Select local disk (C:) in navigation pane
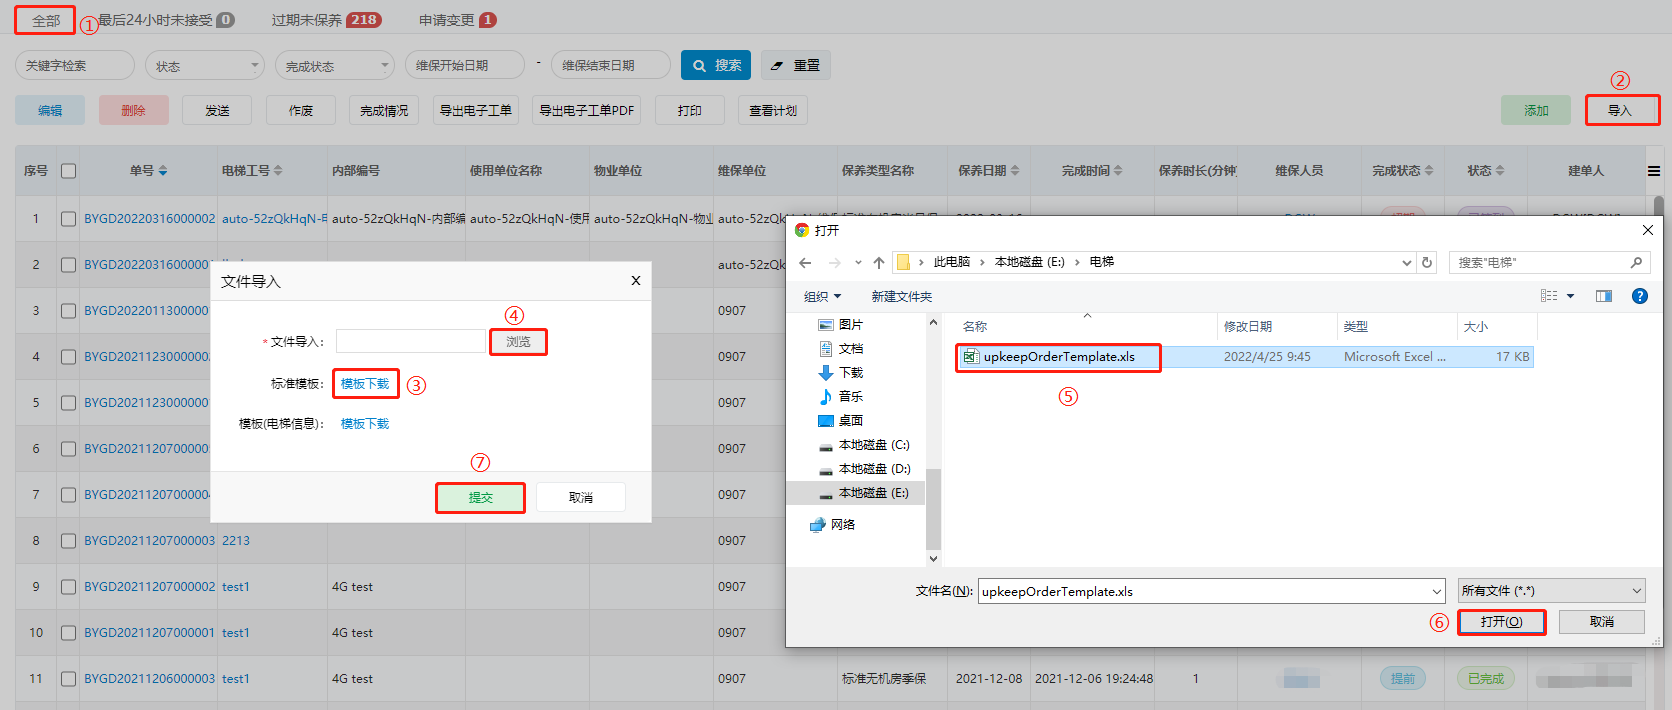The width and height of the screenshot is (1672, 710). [x=865, y=445]
